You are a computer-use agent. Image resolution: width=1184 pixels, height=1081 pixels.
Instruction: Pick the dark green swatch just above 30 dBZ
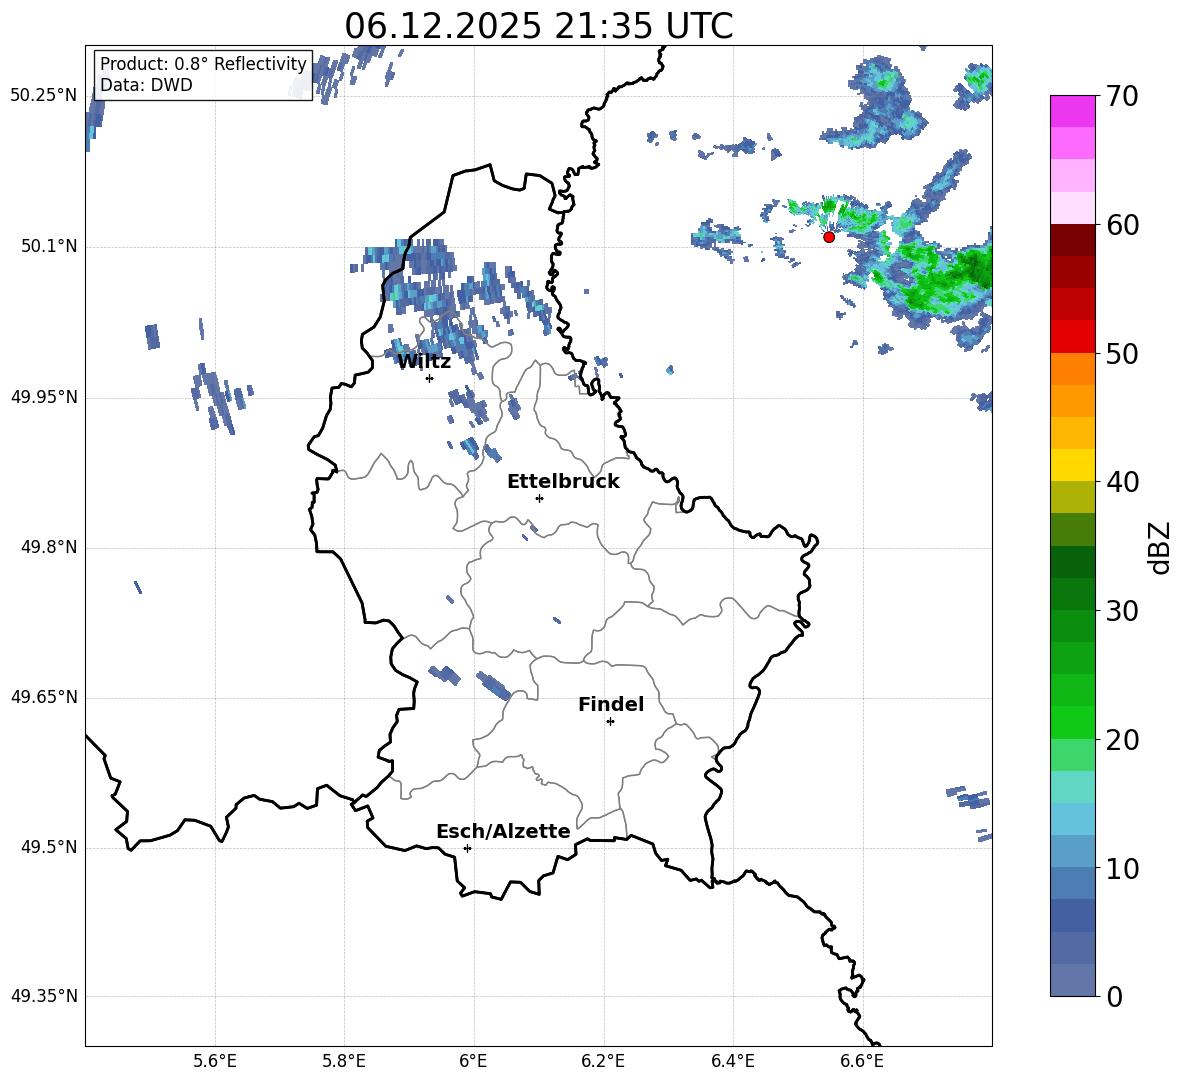pyautogui.click(x=1072, y=594)
